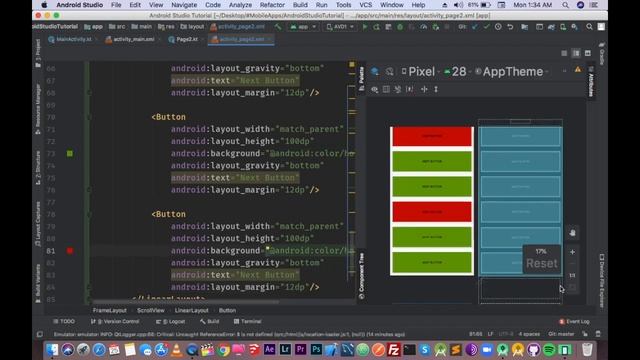This screenshot has height=360, width=640.
Task: Open the AppTheme dropdown
Action: click(511, 72)
